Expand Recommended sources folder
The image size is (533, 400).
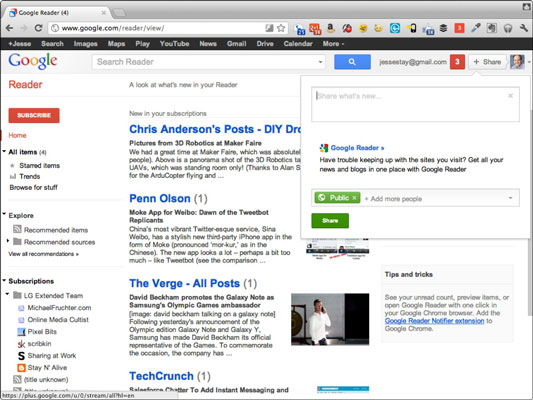pyautogui.click(x=8, y=241)
